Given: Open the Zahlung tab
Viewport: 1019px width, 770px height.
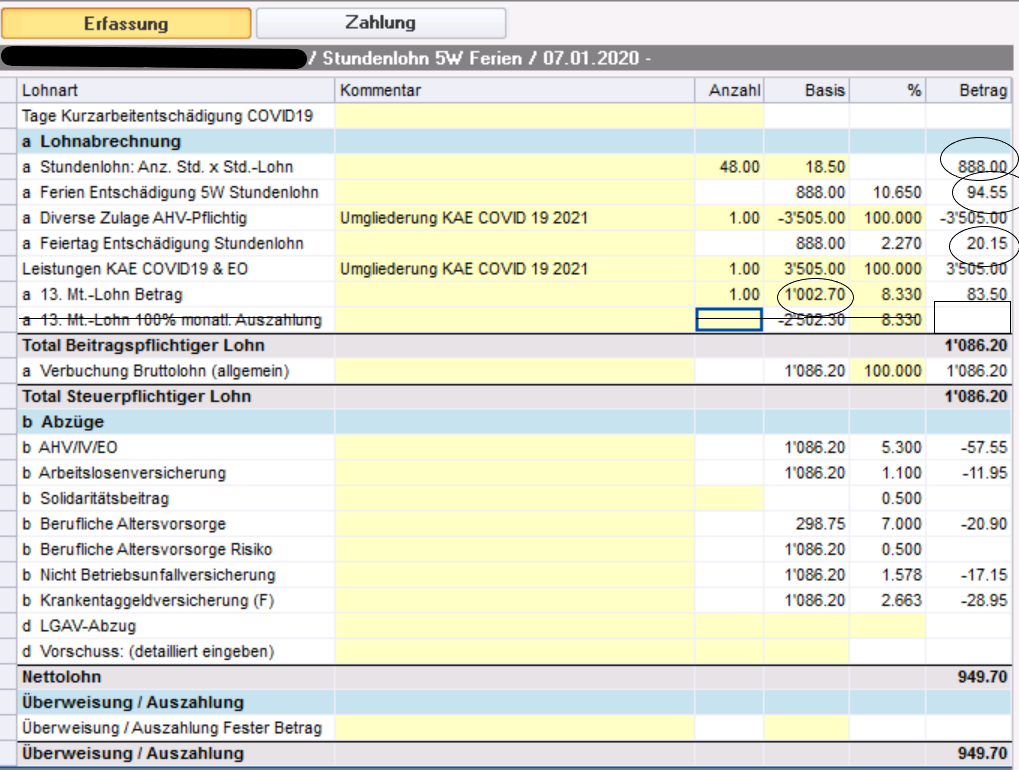Looking at the screenshot, I should [x=381, y=23].
